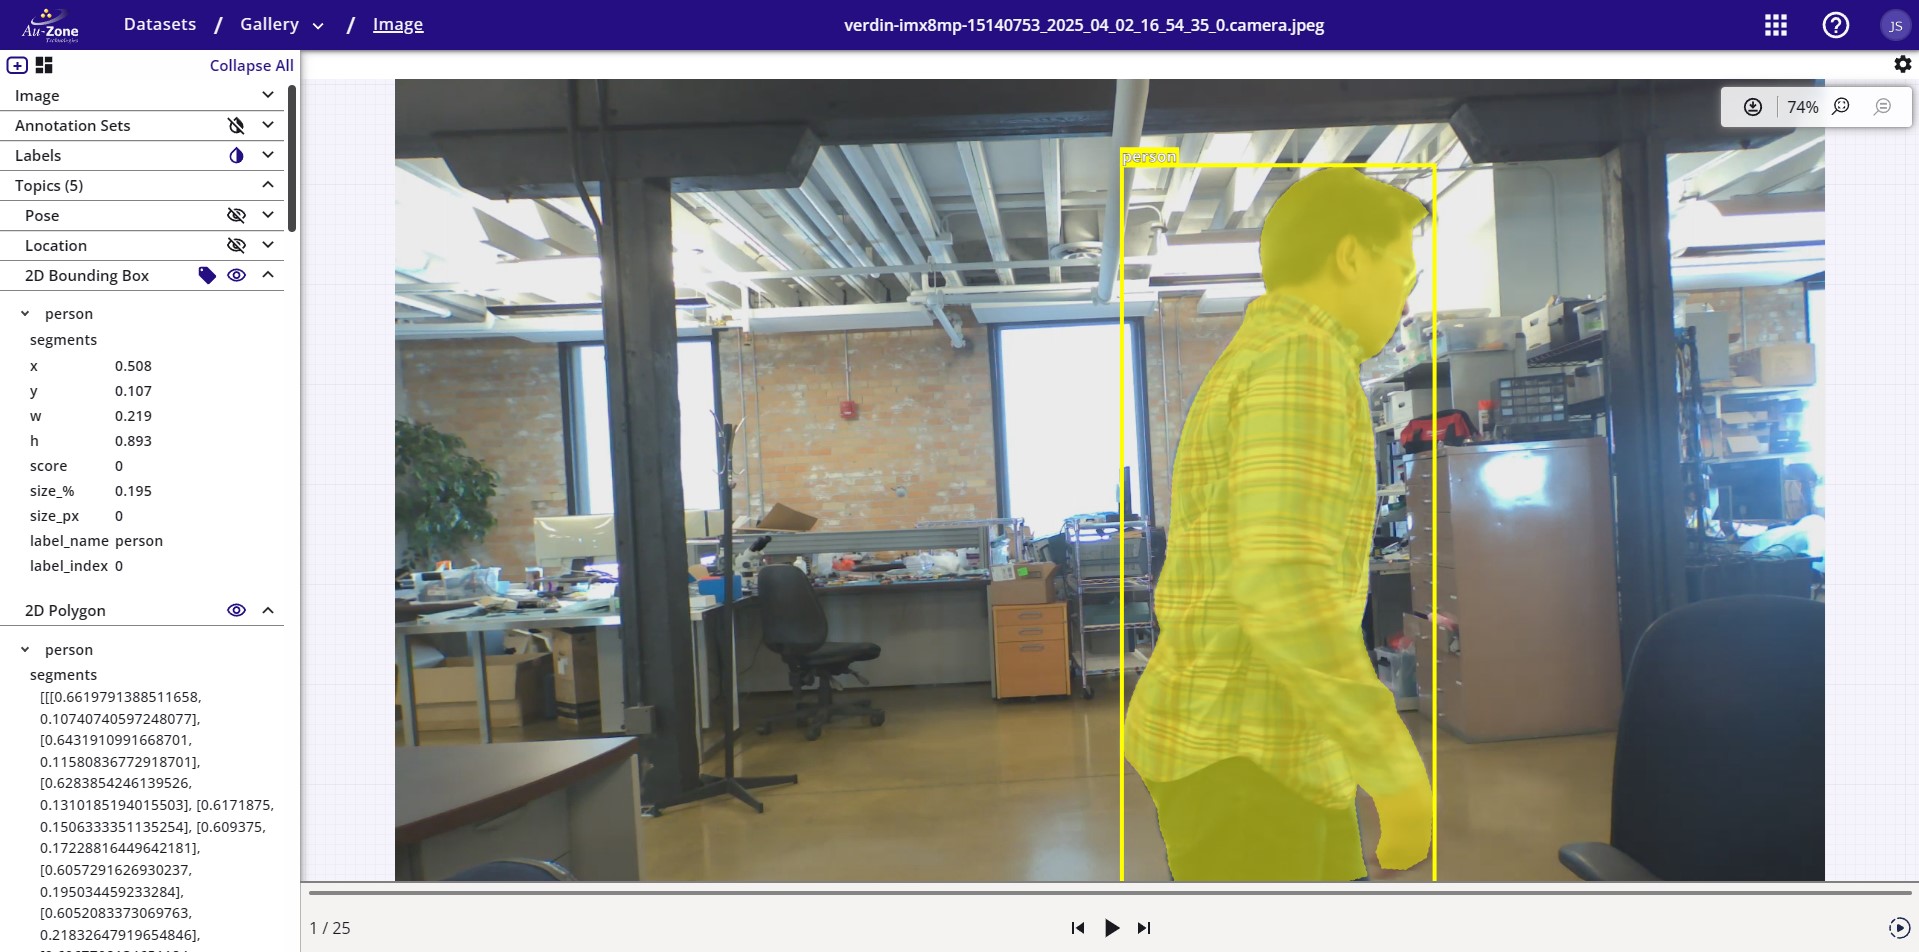
Task: Show the Location topic
Action: coord(236,245)
